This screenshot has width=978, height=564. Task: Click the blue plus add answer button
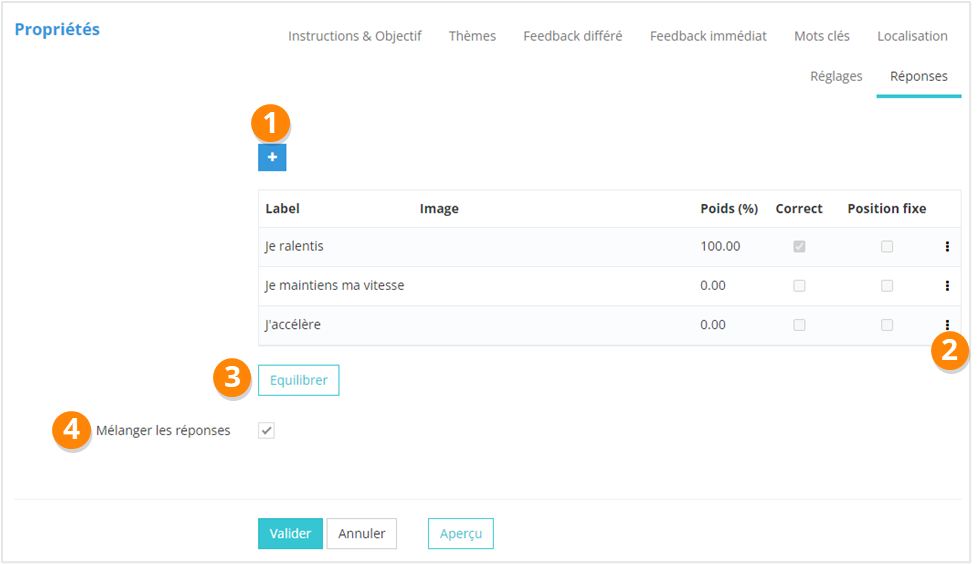click(x=272, y=157)
